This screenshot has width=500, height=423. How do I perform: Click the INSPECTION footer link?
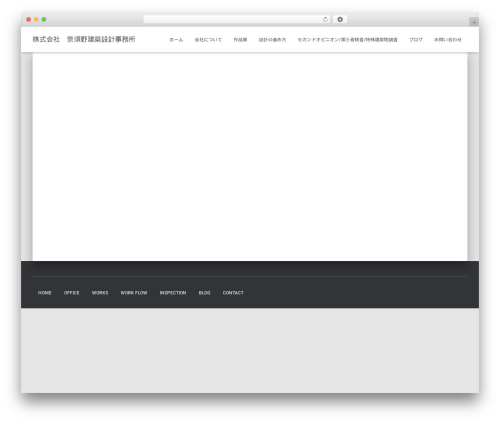(x=173, y=293)
